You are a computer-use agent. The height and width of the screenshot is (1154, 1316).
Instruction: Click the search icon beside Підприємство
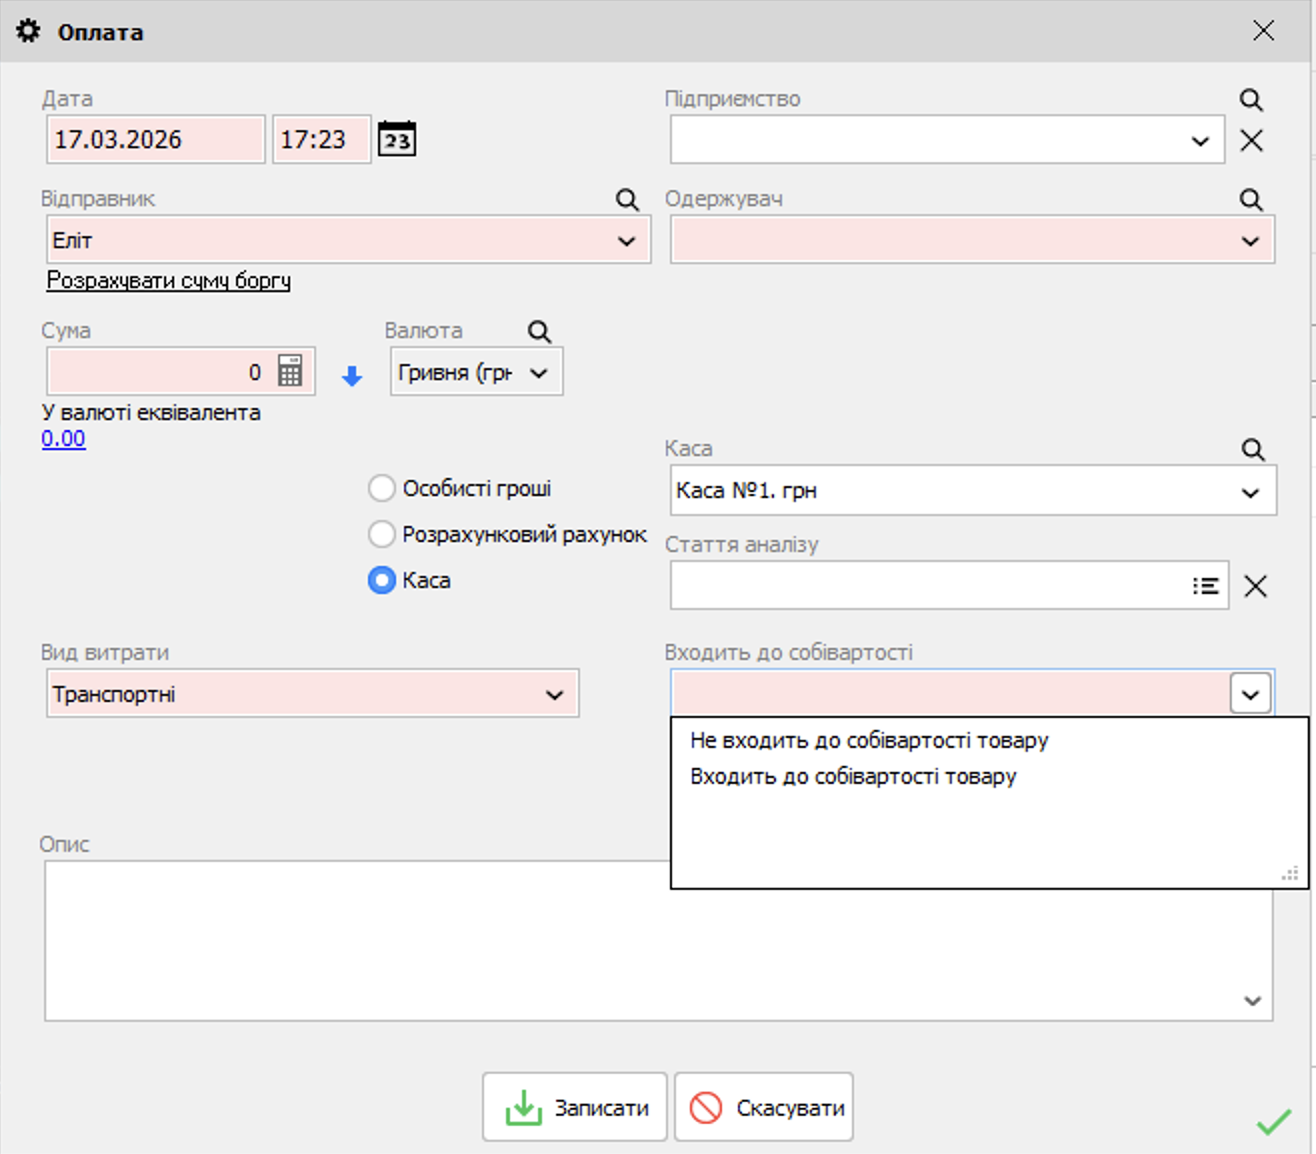click(1251, 99)
